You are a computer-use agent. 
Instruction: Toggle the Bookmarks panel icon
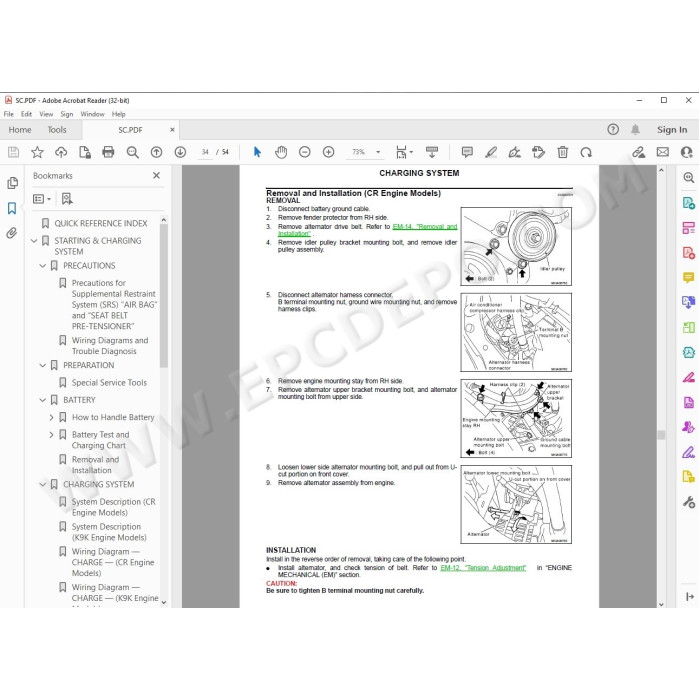tap(12, 208)
